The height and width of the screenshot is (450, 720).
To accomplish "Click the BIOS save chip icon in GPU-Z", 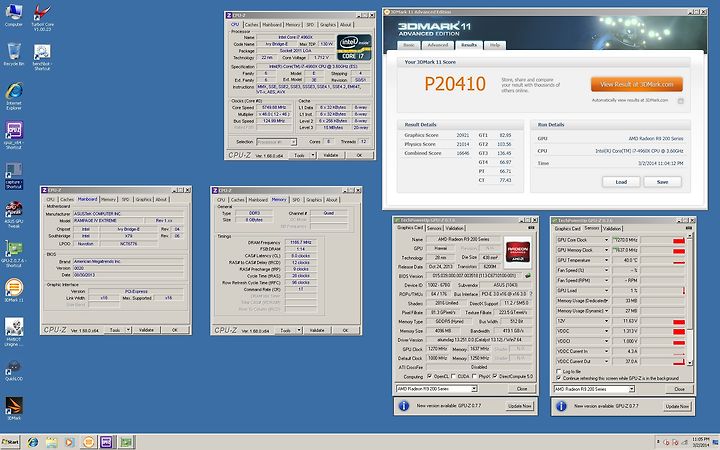I will (x=529, y=276).
